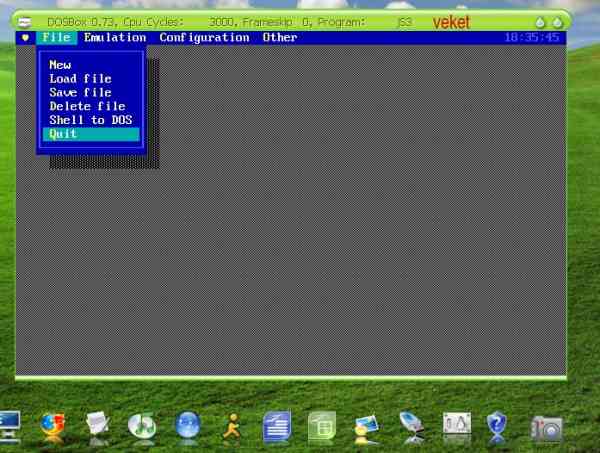The width and height of the screenshot is (600, 453).
Task: Open the penguin picture dock icon
Action: [457, 423]
